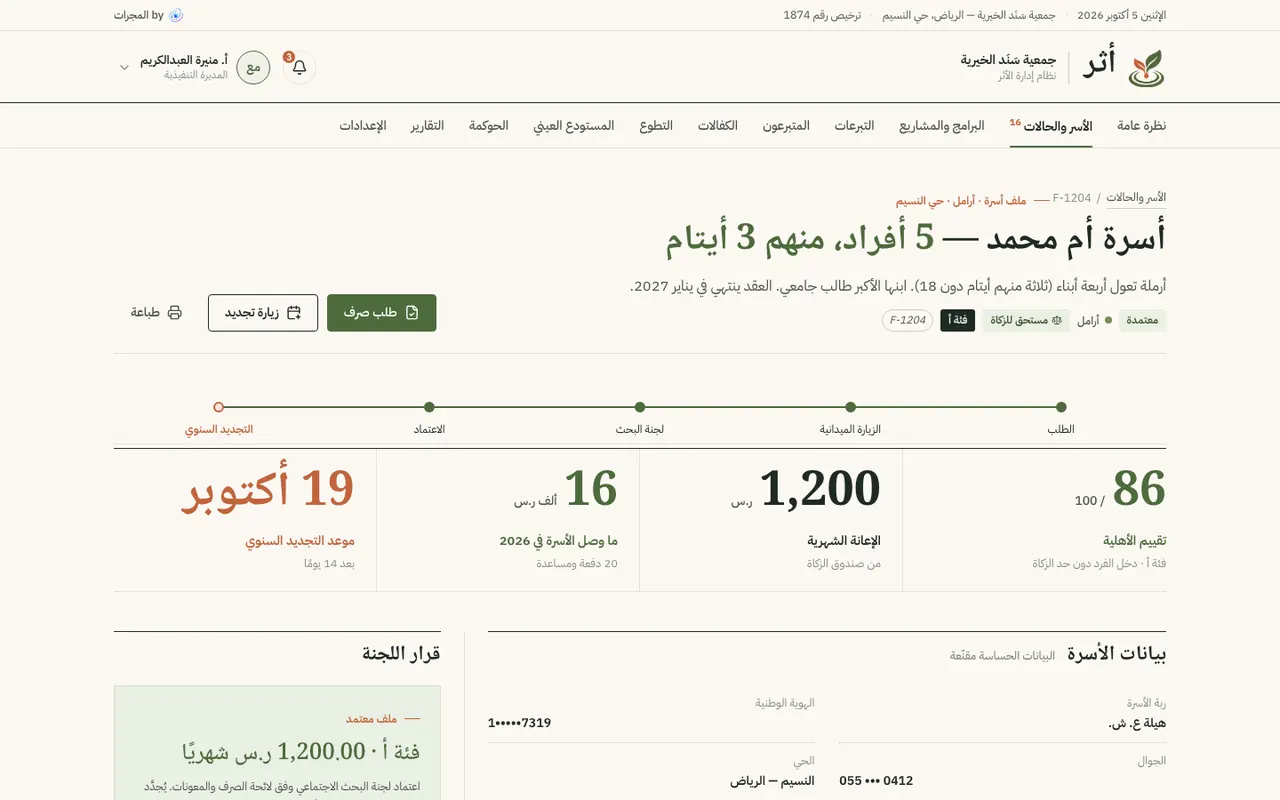Screen dimensions: 1280x800
Task: Expand the user account menu chevron
Action: coord(124,68)
